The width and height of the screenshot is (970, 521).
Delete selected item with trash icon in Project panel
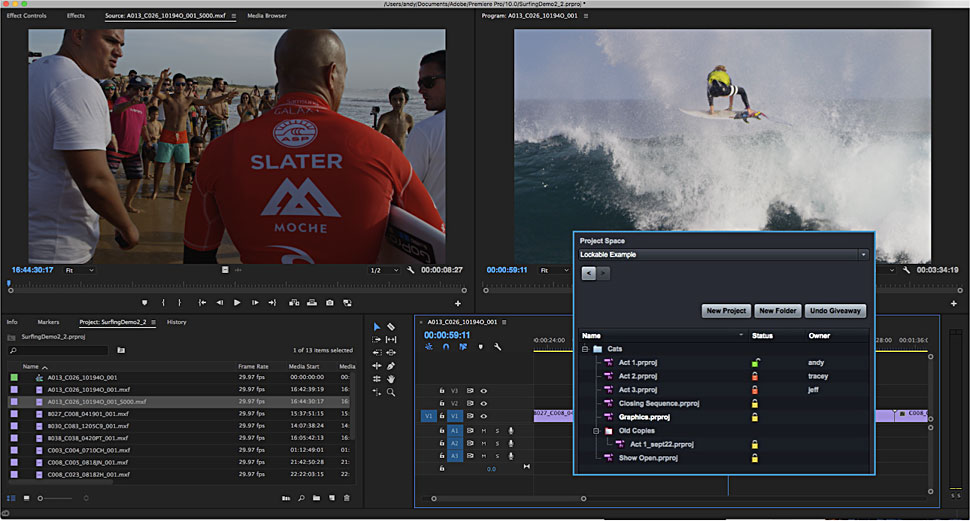pos(346,498)
